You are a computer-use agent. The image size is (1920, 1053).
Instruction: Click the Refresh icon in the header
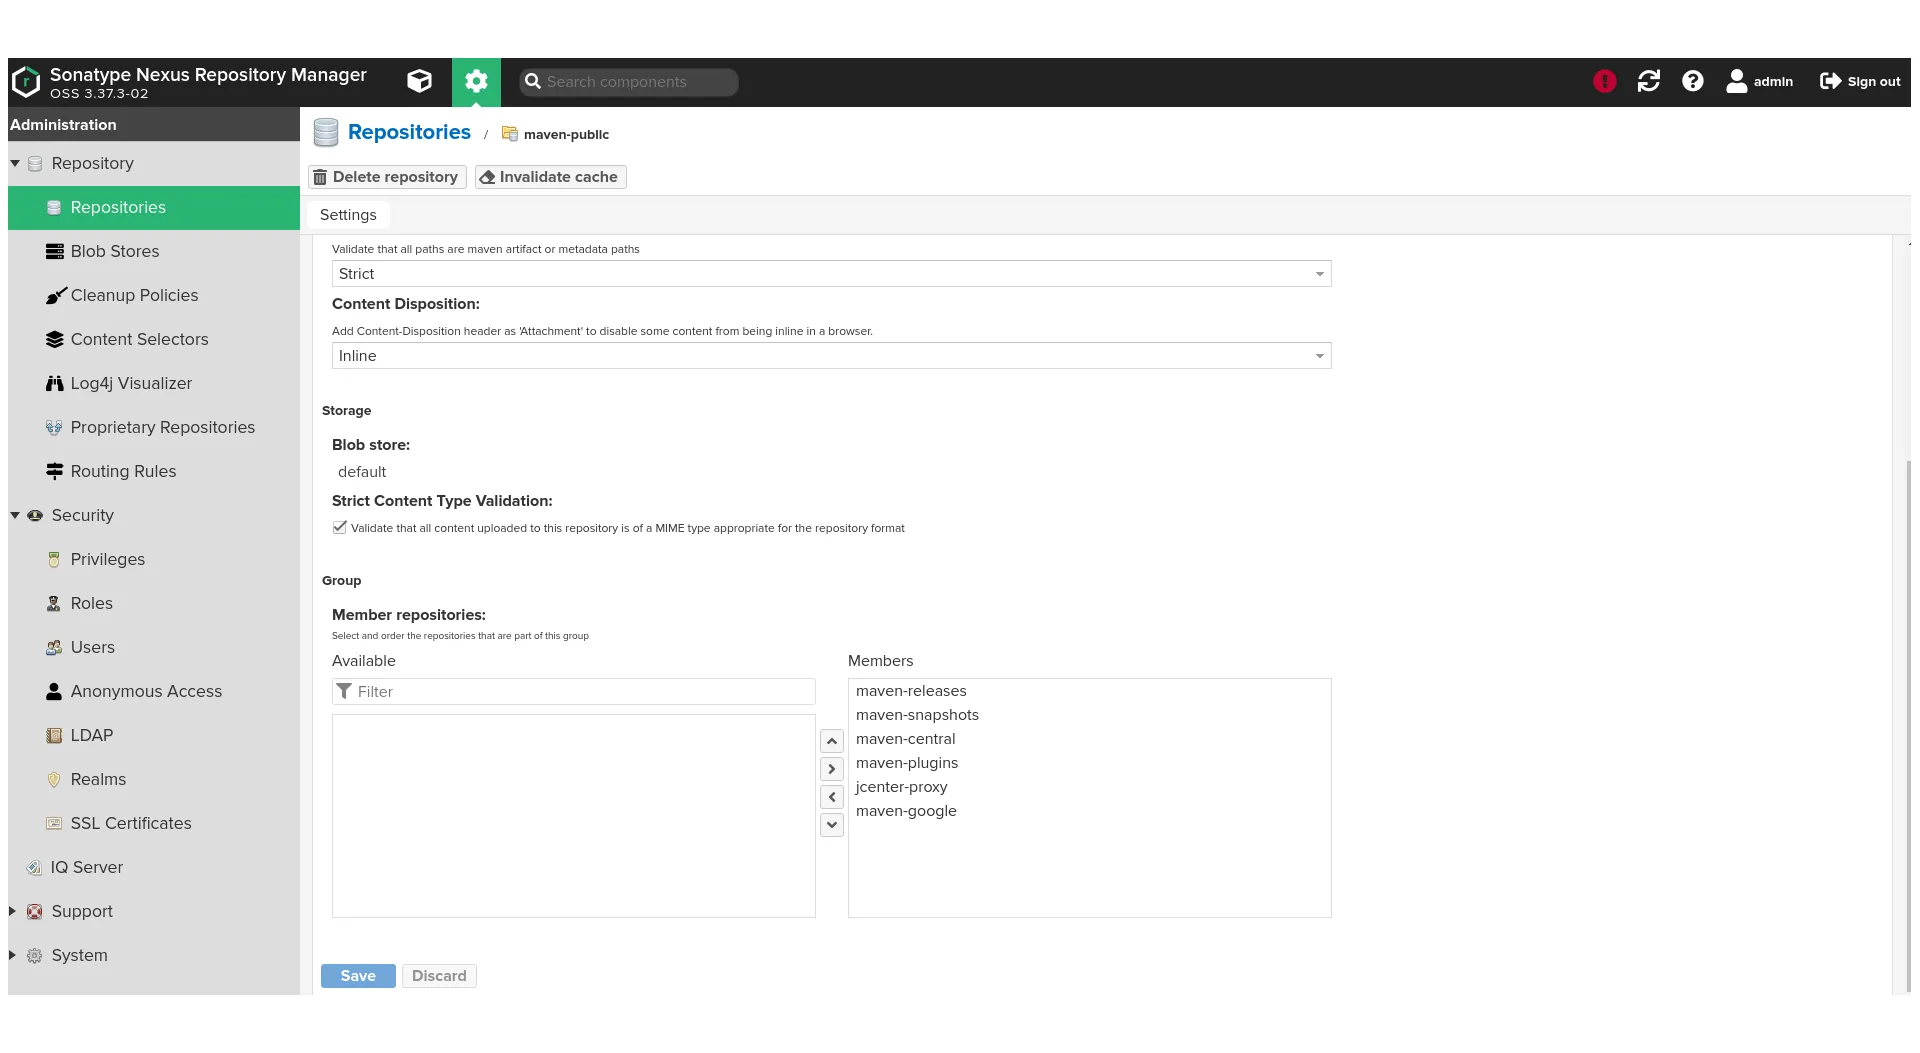[x=1649, y=82]
